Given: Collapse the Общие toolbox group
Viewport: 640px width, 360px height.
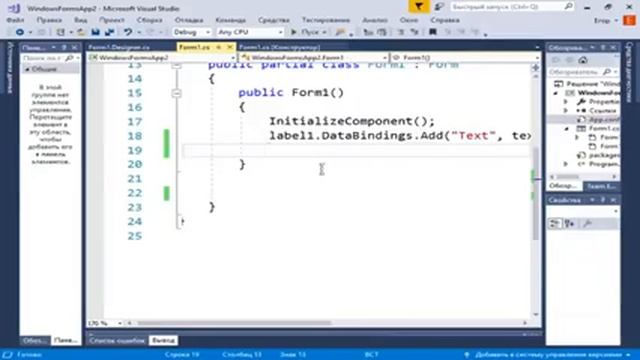Looking at the screenshot, I should tap(27, 69).
